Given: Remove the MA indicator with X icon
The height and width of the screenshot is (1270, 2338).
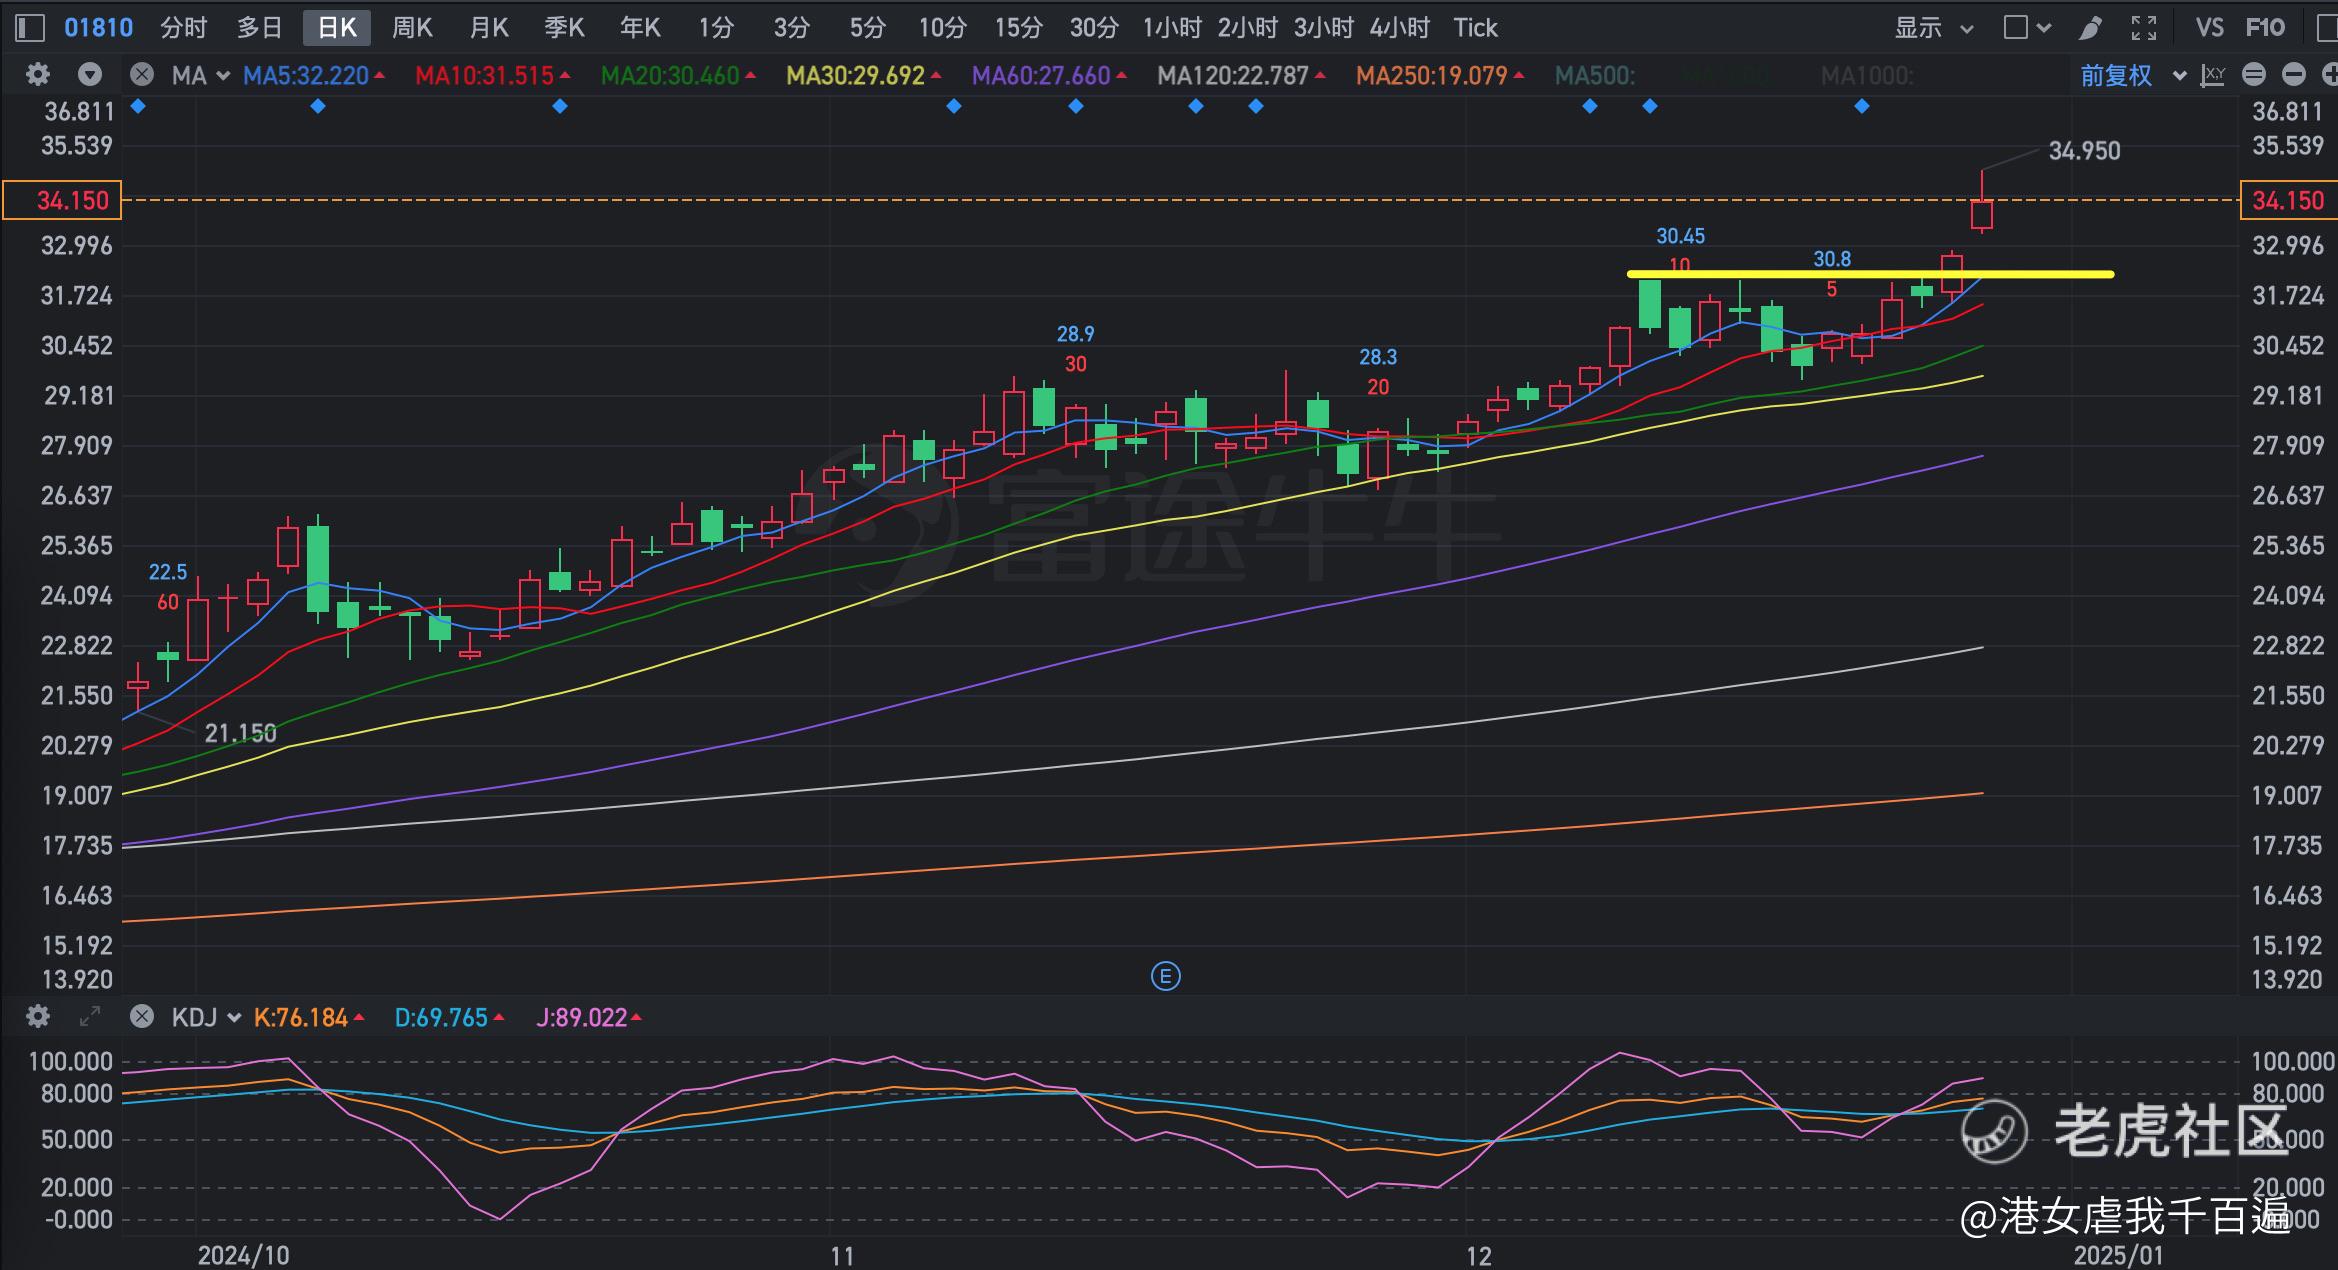Looking at the screenshot, I should click(x=142, y=75).
